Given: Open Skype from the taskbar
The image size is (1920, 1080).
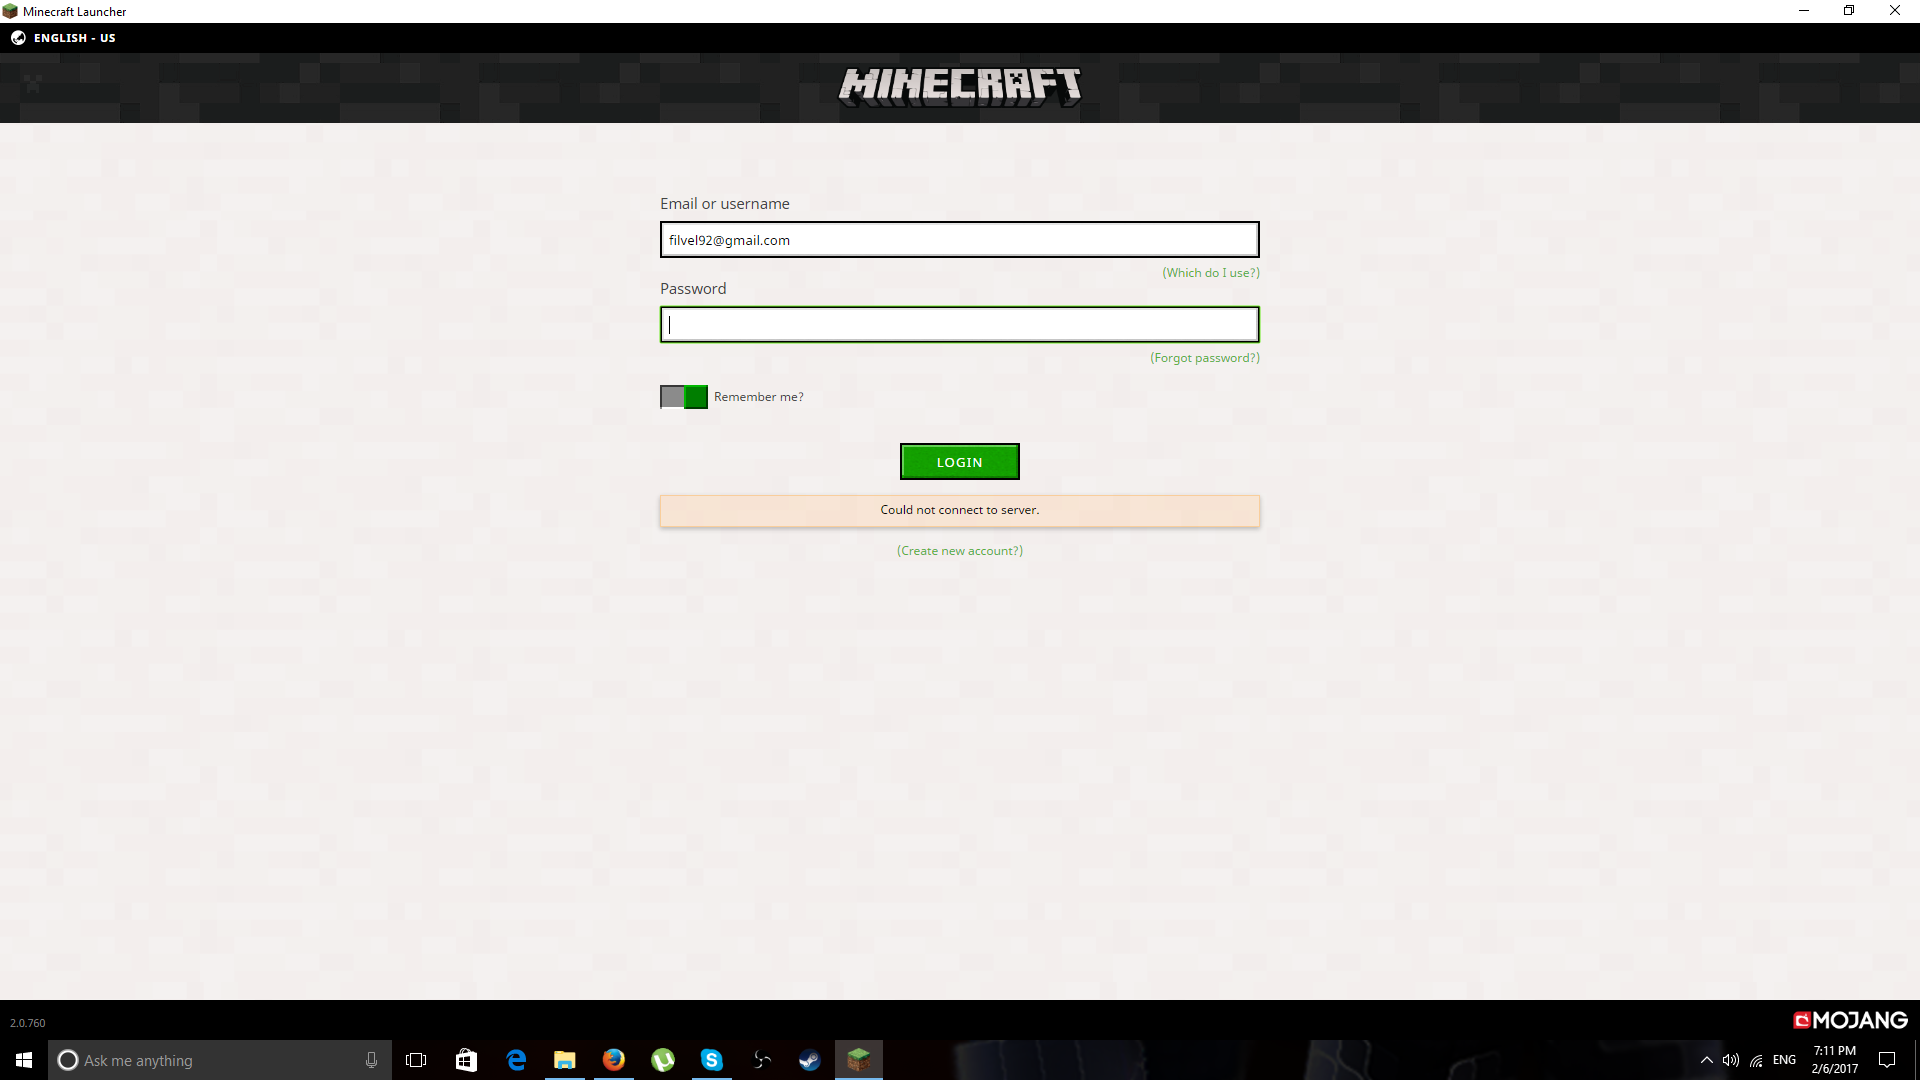Looking at the screenshot, I should click(x=711, y=1060).
